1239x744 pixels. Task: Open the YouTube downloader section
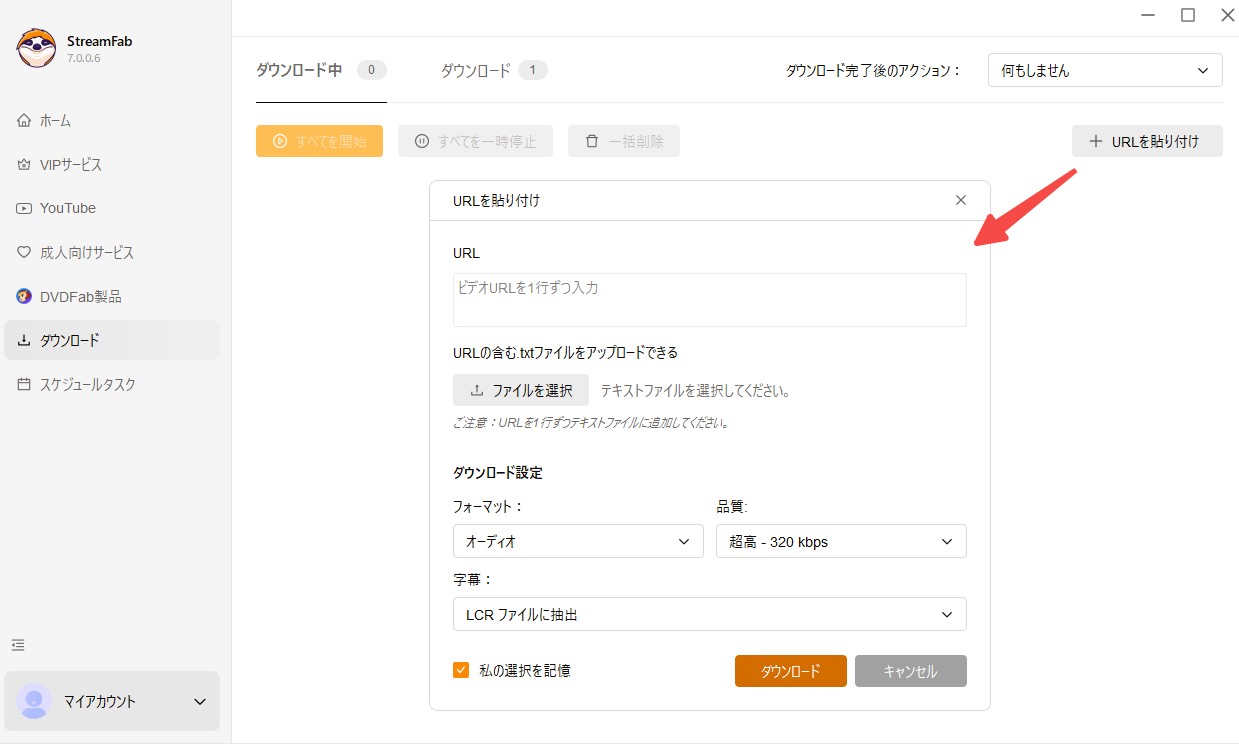click(67, 208)
